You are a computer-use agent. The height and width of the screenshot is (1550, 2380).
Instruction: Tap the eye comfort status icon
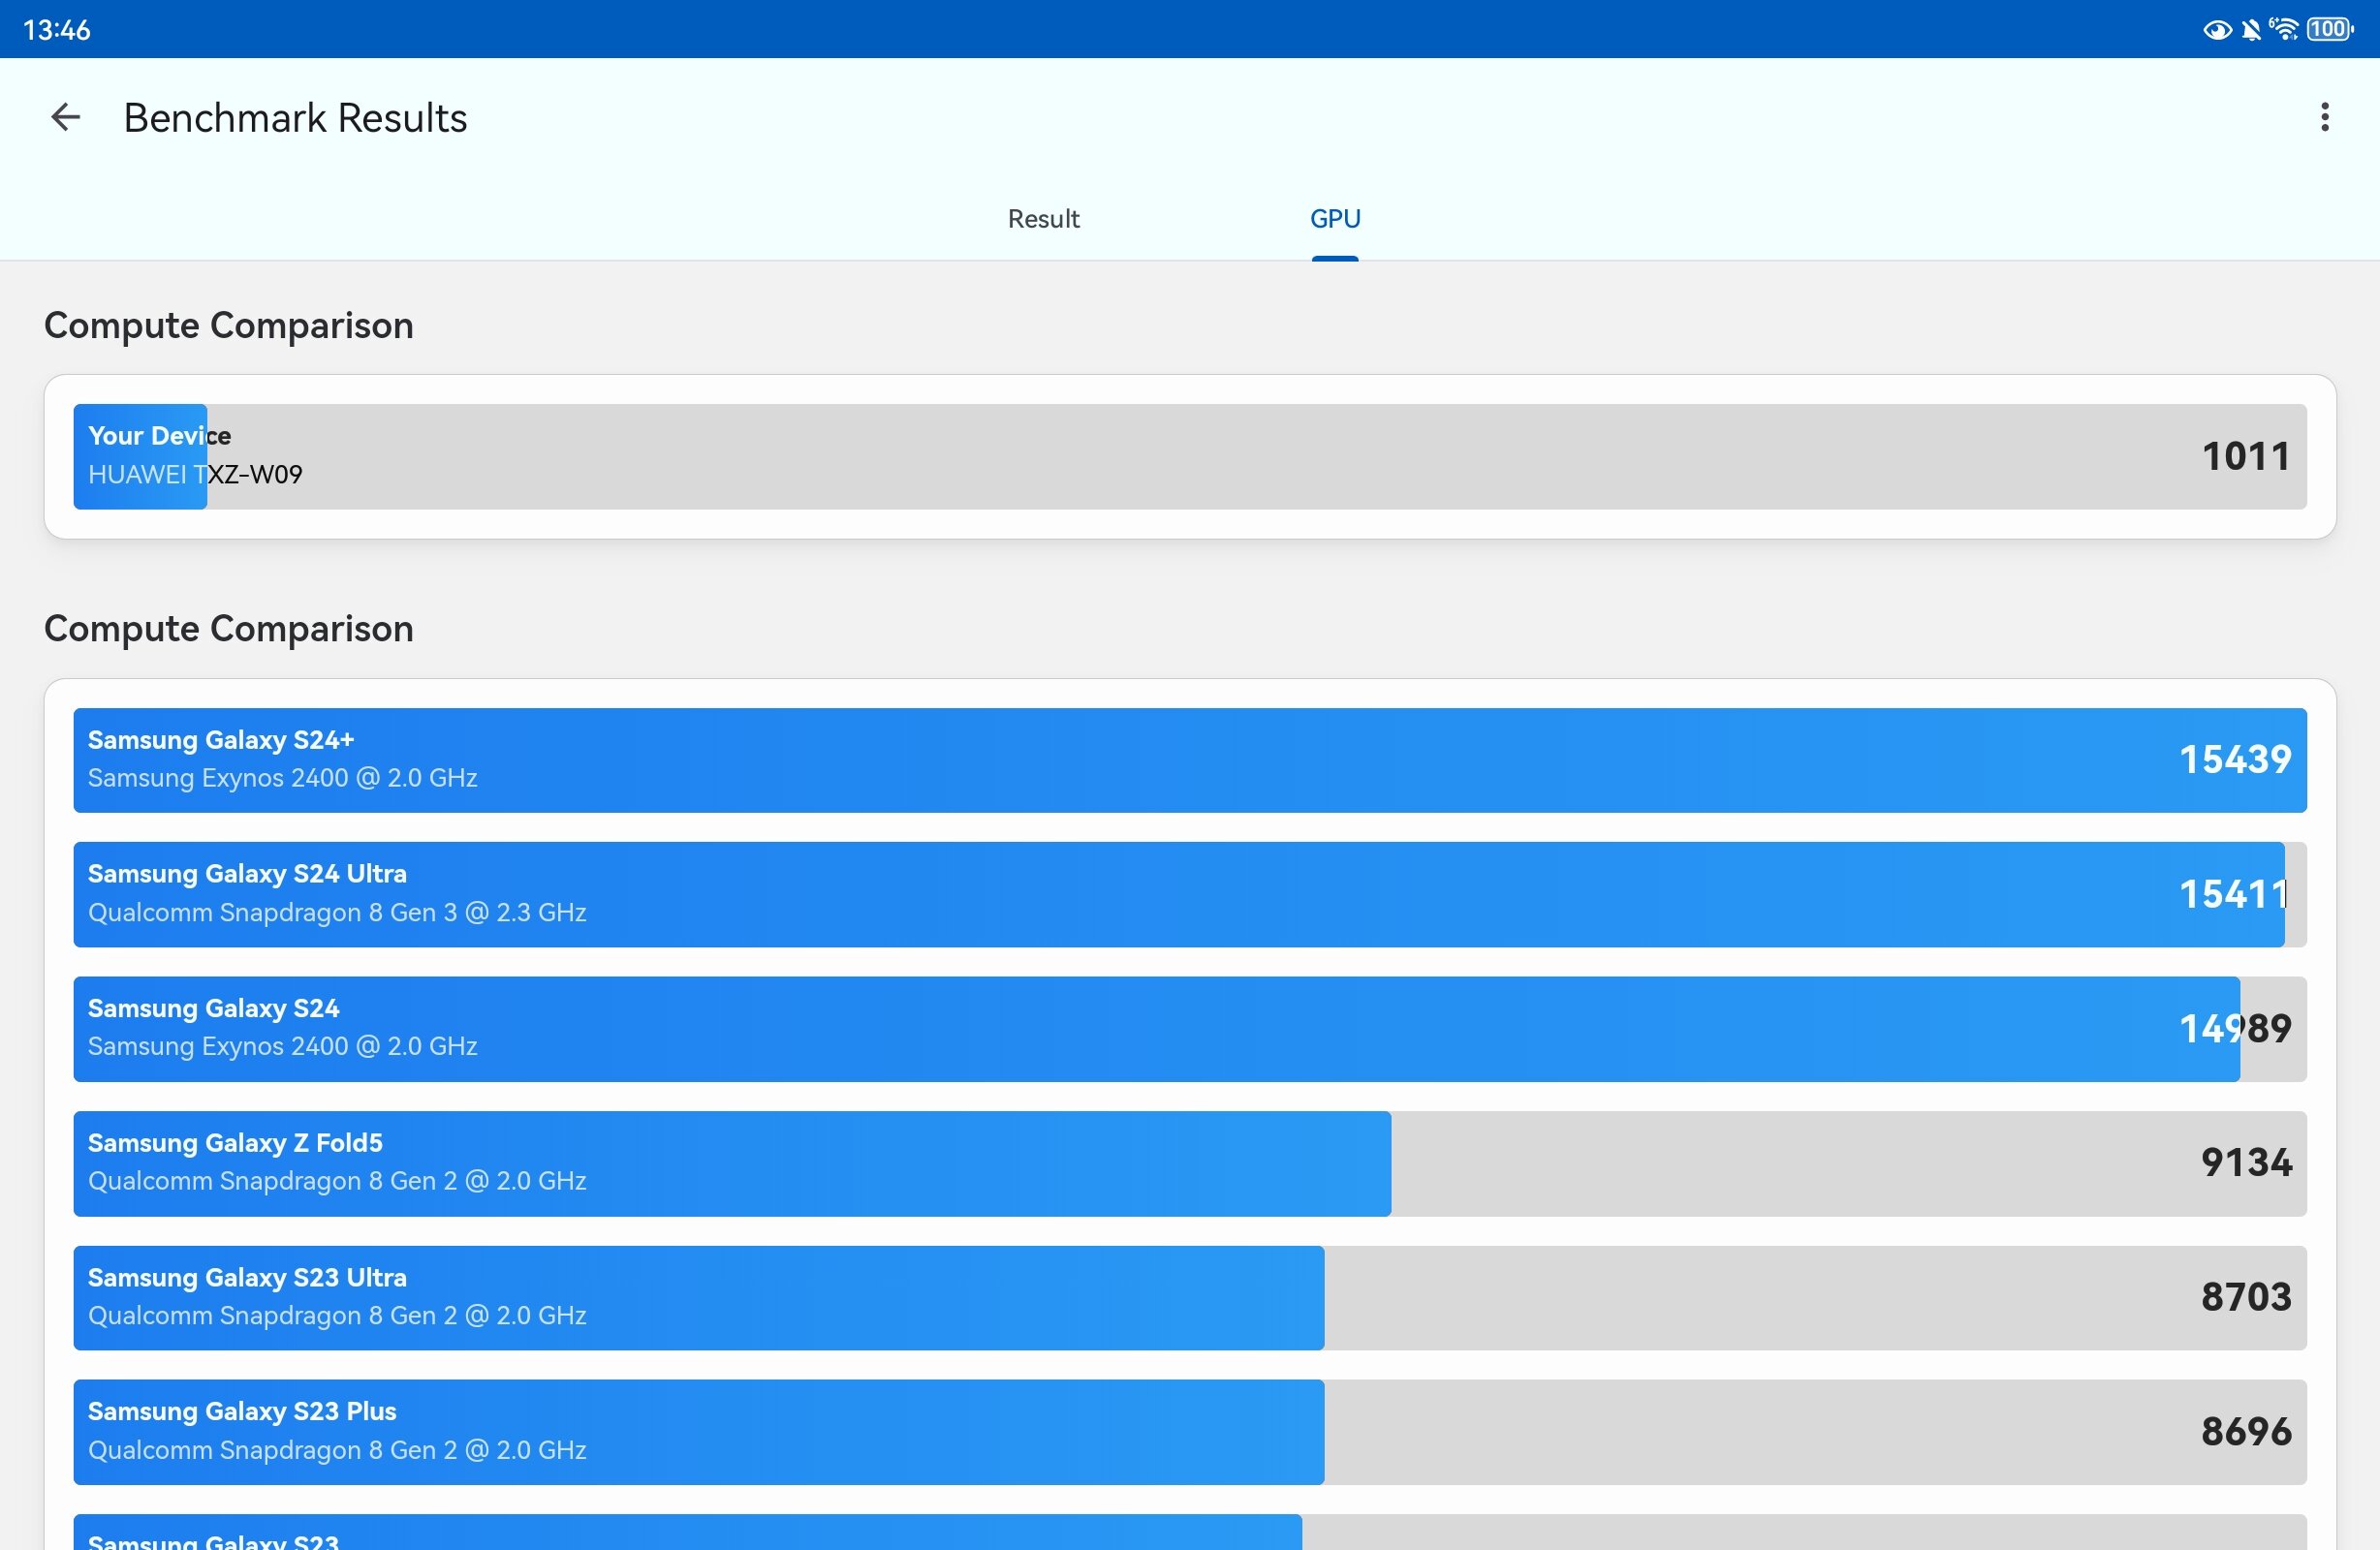click(x=2216, y=30)
